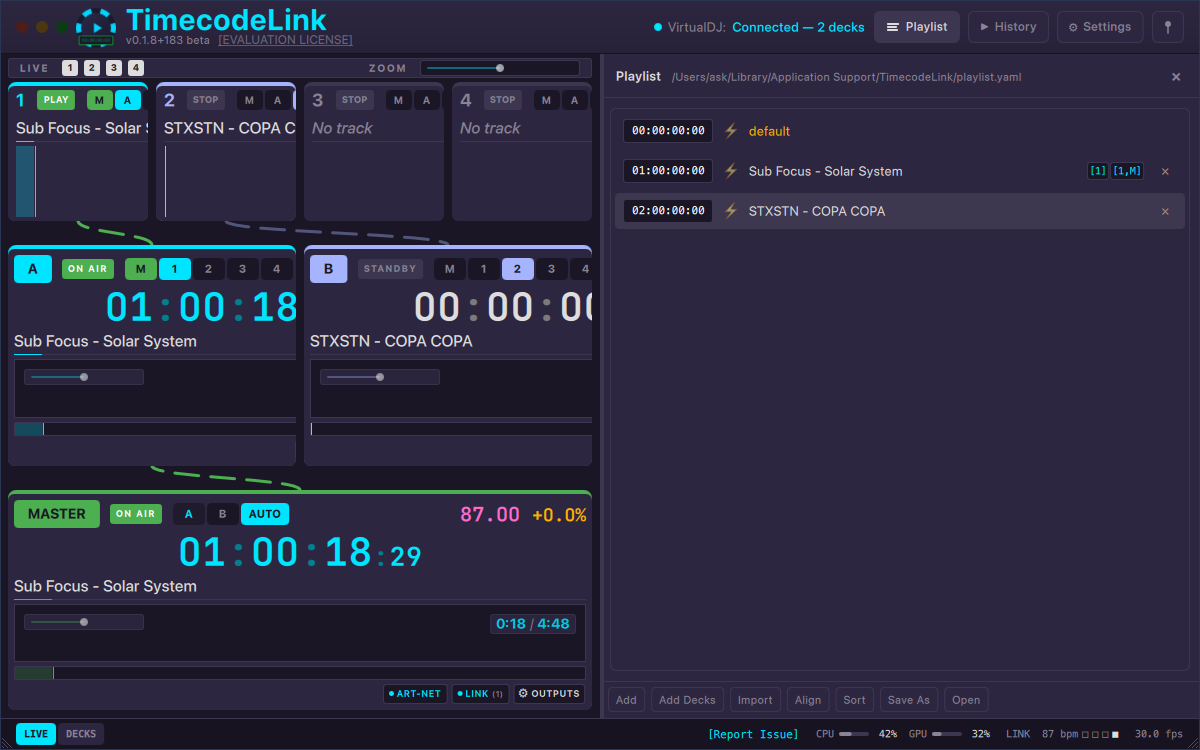Click the [1,M] tag on Sub Focus row
This screenshot has height=750, width=1200.
pyautogui.click(x=1127, y=171)
